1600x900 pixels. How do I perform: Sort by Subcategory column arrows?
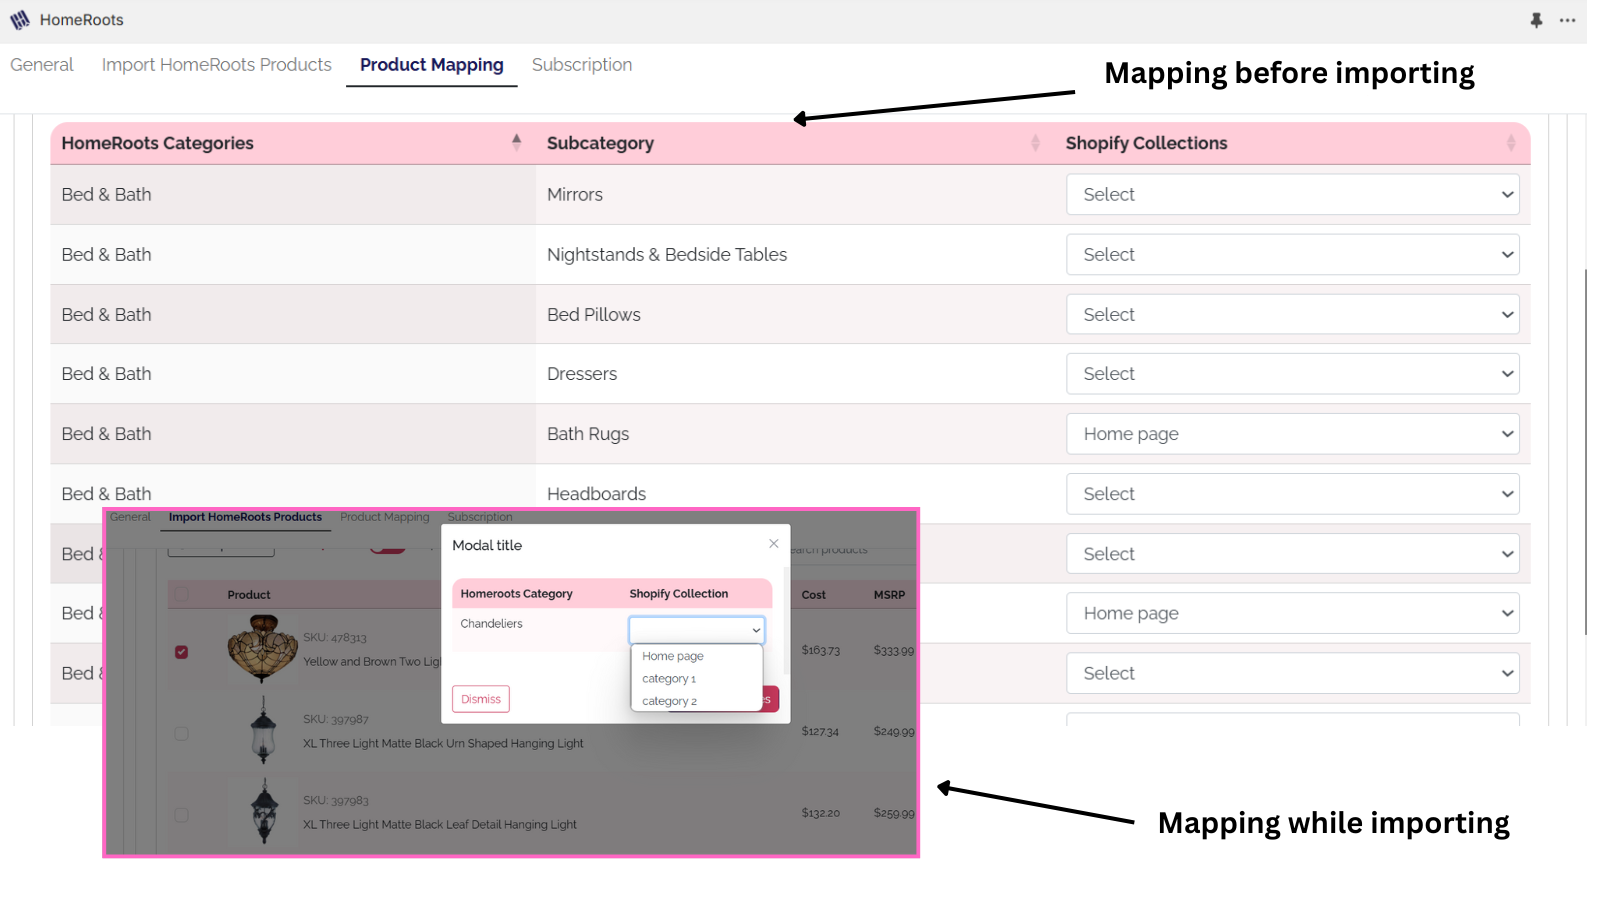tap(1035, 143)
